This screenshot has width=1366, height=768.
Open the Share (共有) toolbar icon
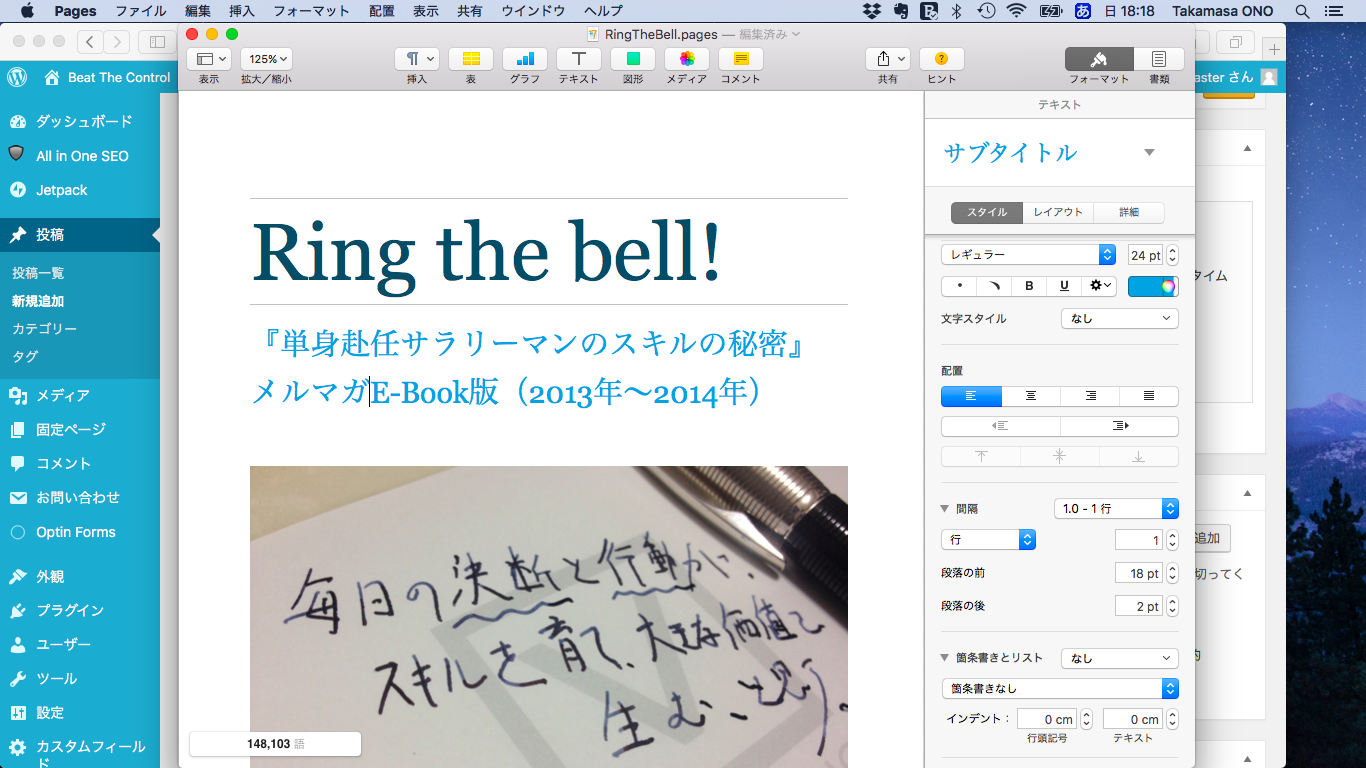(888, 59)
